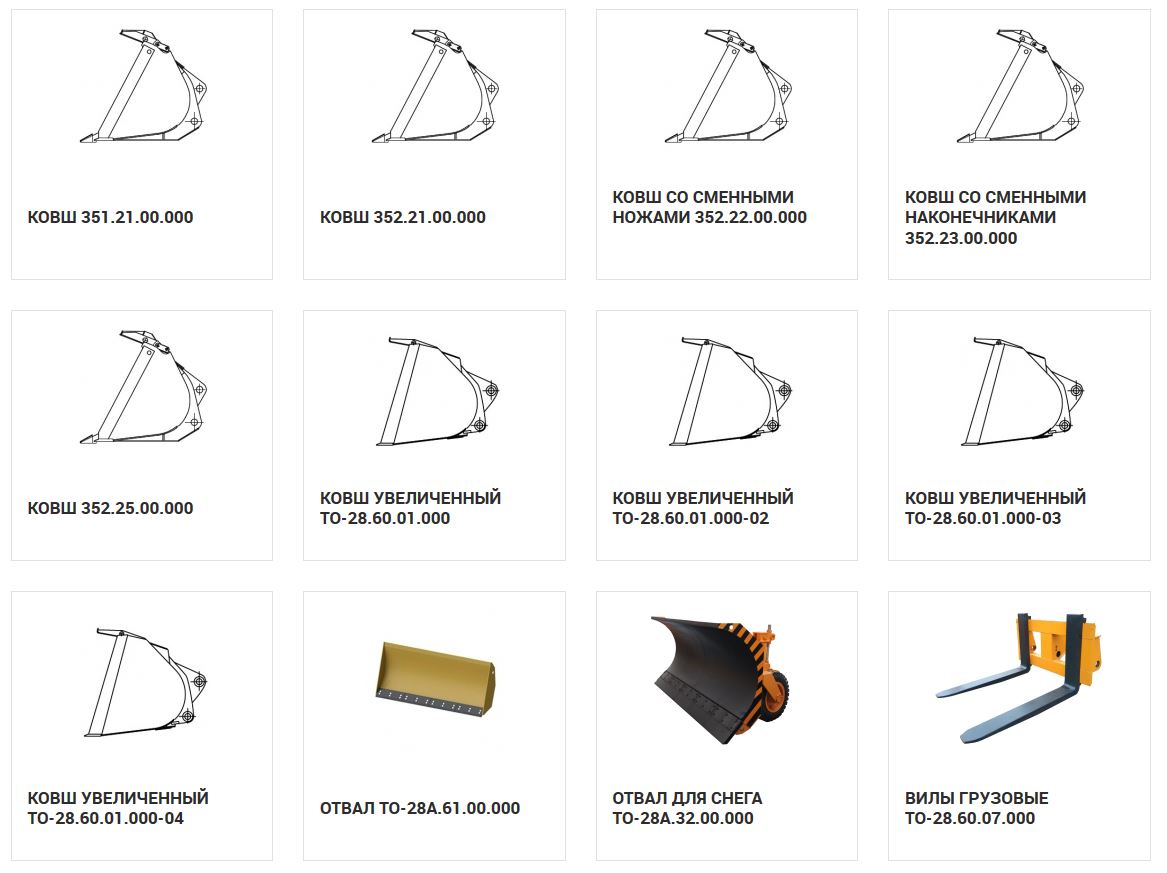Open bucket drawing for 352.23.00.000 replaceable tips
Viewport: 1167px width, 873px height.
[x=1020, y=86]
